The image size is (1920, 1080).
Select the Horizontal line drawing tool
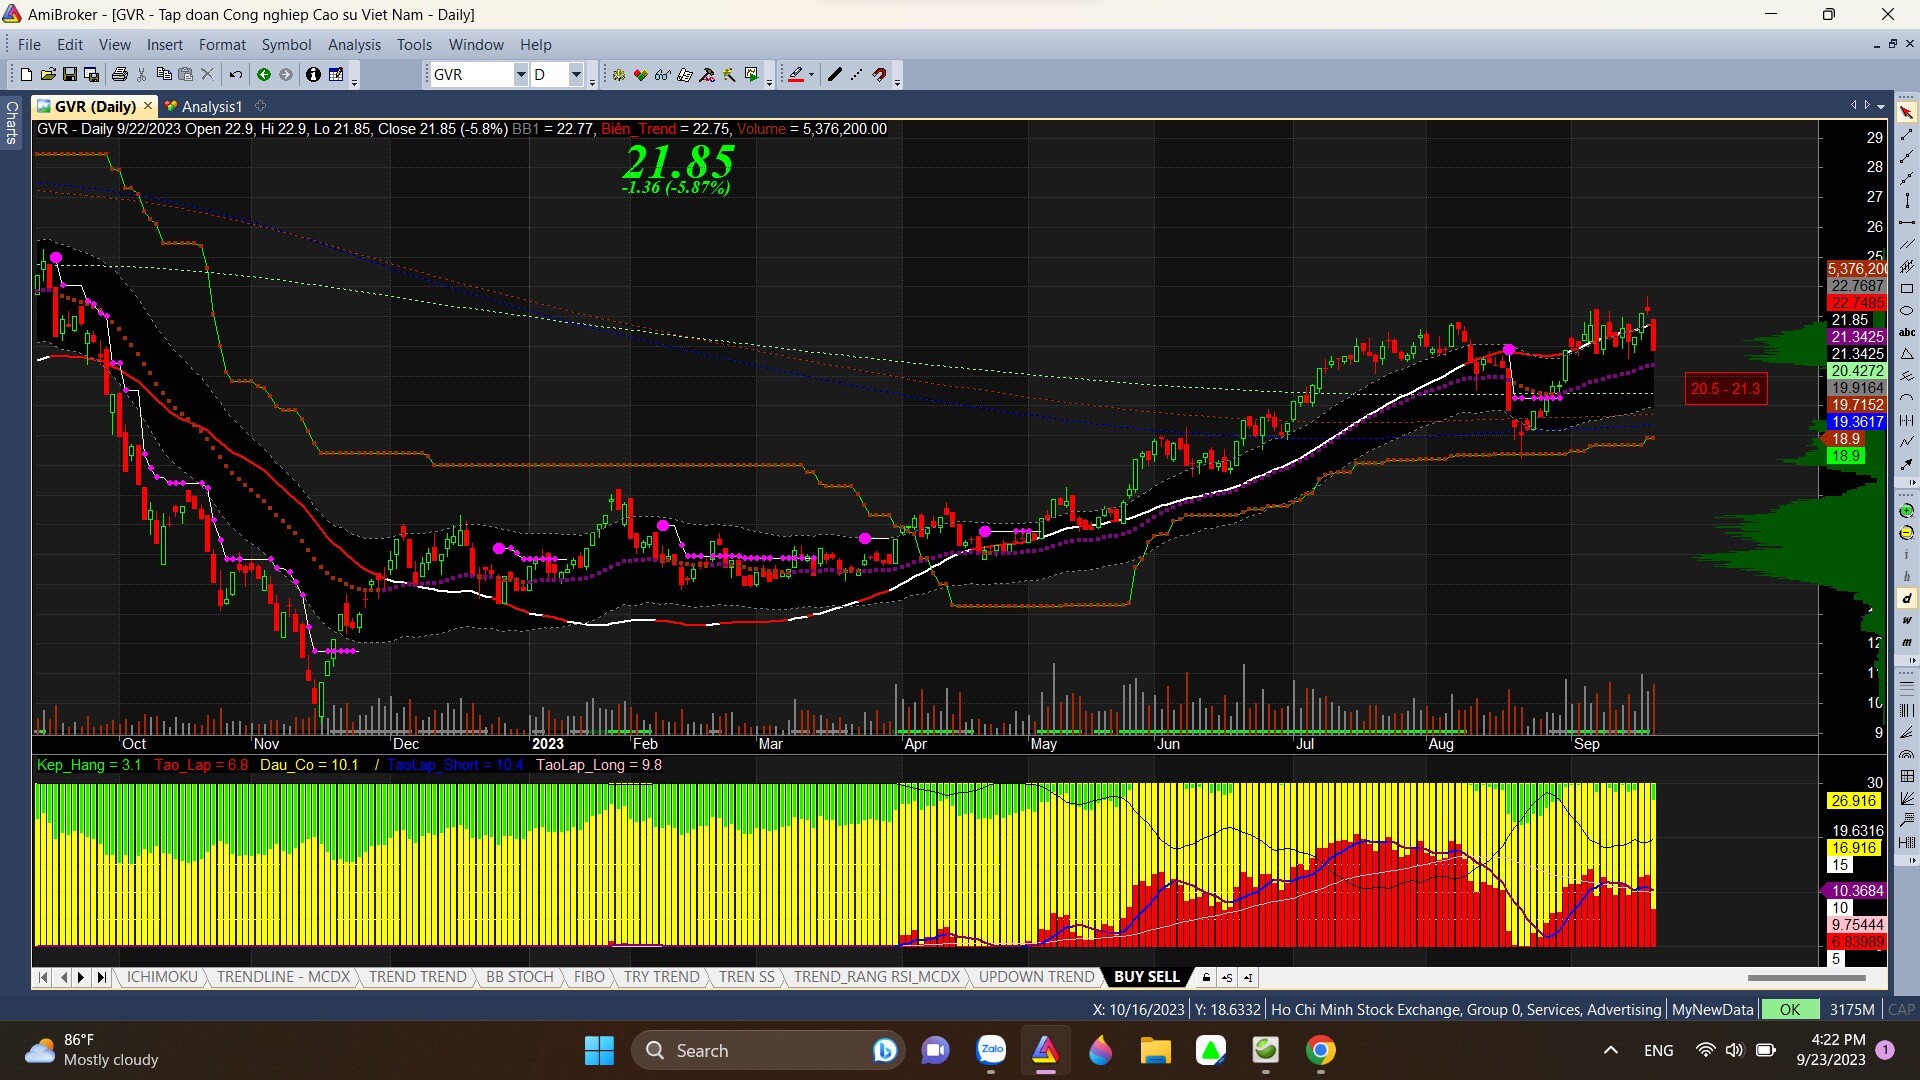pyautogui.click(x=1907, y=223)
